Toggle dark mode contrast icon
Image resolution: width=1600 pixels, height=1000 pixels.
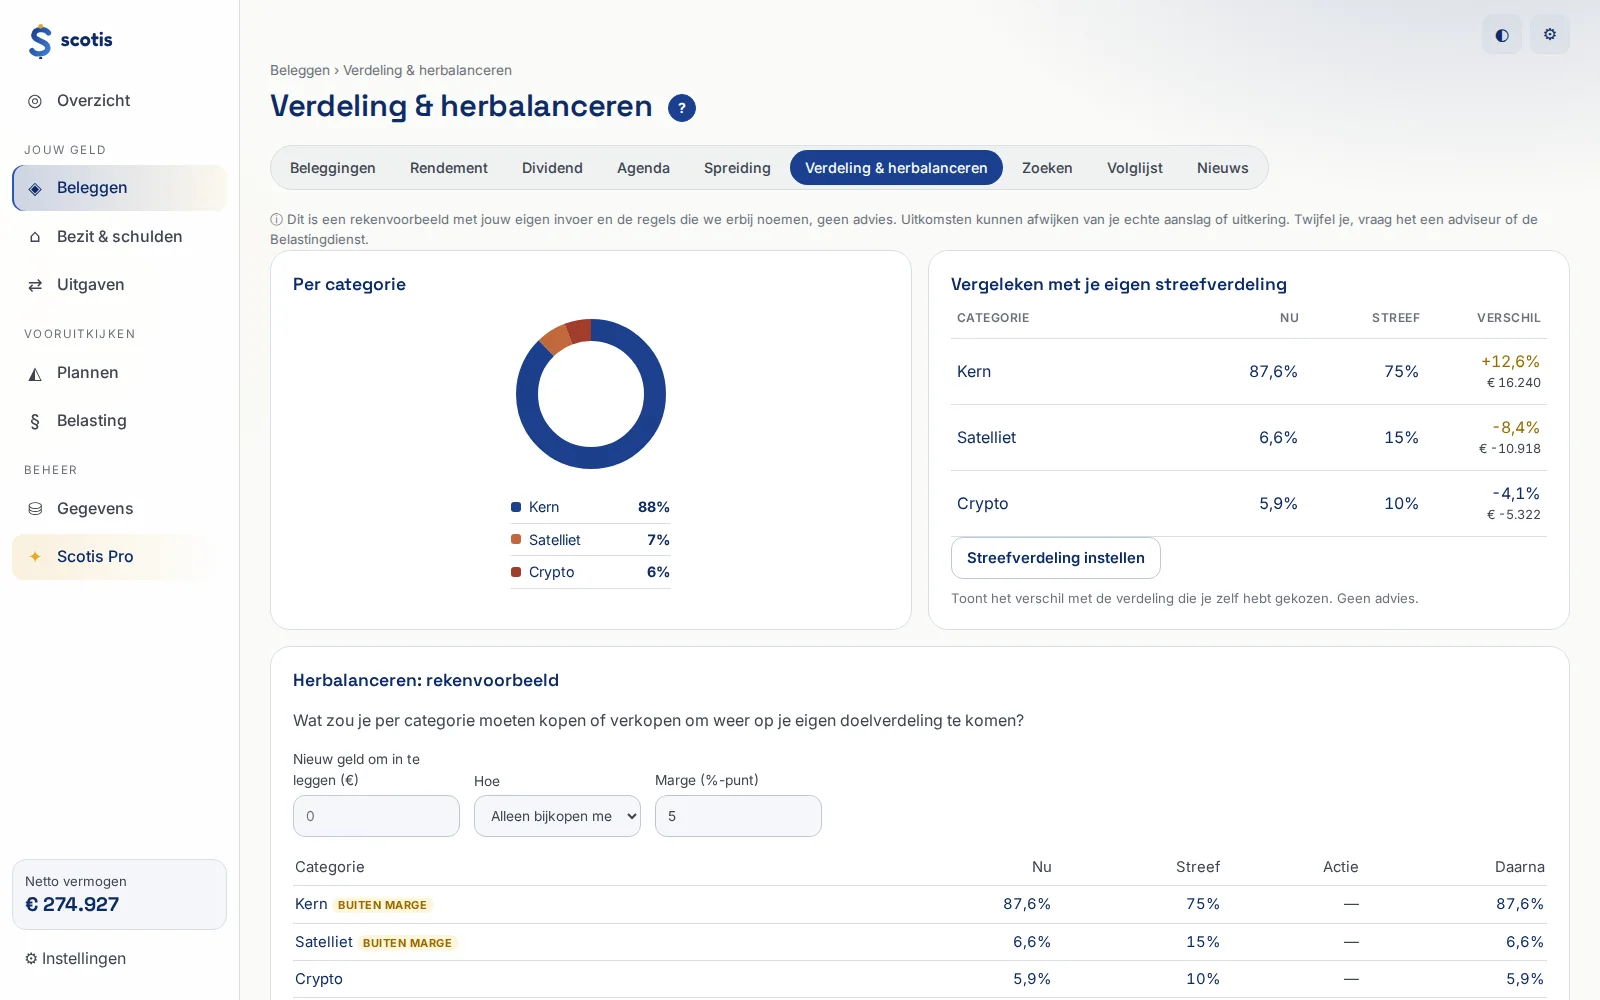(x=1502, y=35)
